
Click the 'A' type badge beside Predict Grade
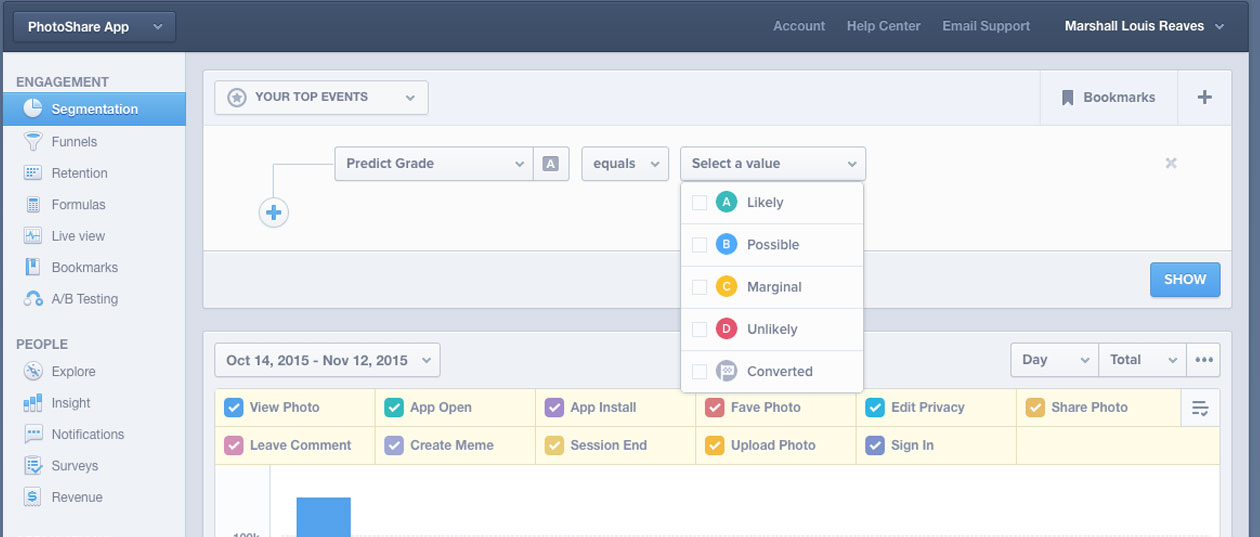(x=550, y=164)
